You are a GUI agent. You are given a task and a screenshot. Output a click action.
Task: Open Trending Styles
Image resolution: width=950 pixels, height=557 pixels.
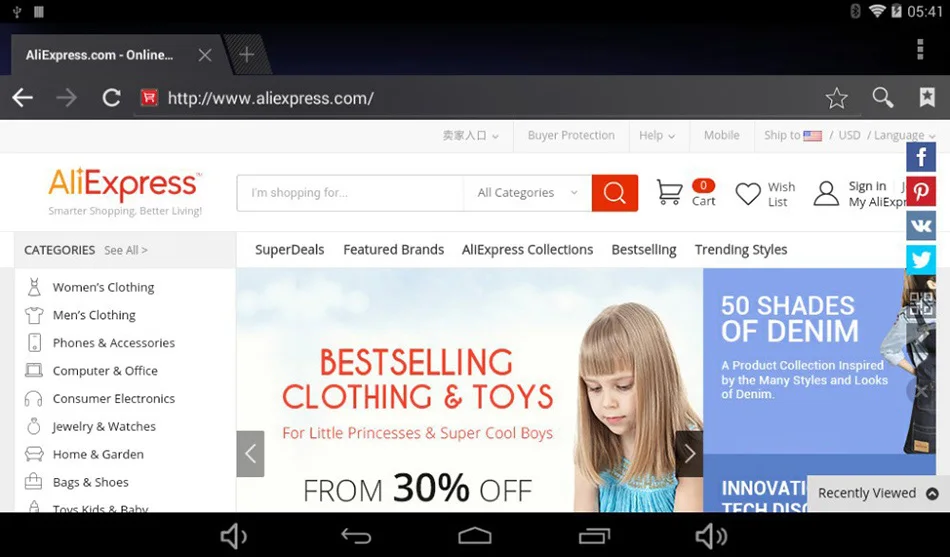click(741, 250)
